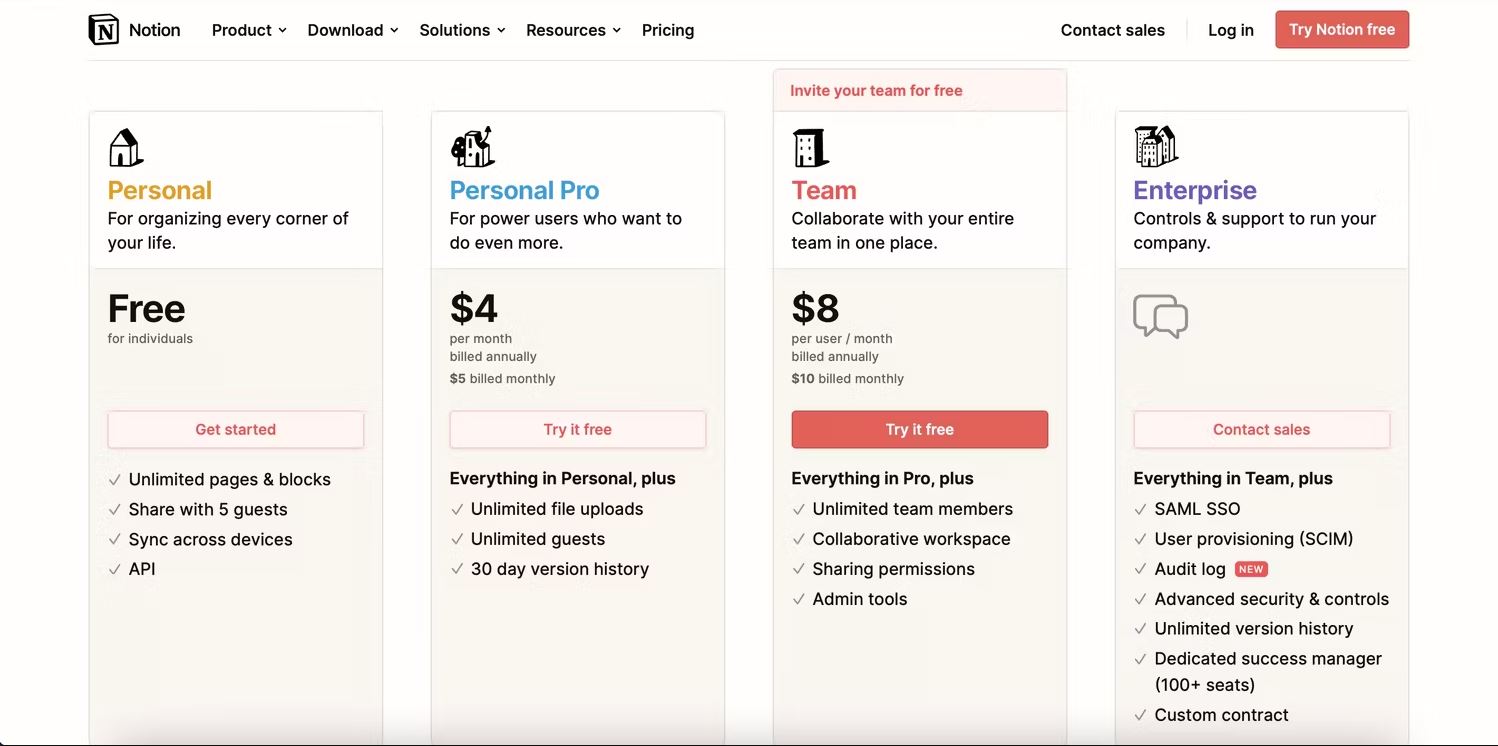The image size is (1498, 746).
Task: Click the Personal plan house icon
Action: [x=125, y=148]
